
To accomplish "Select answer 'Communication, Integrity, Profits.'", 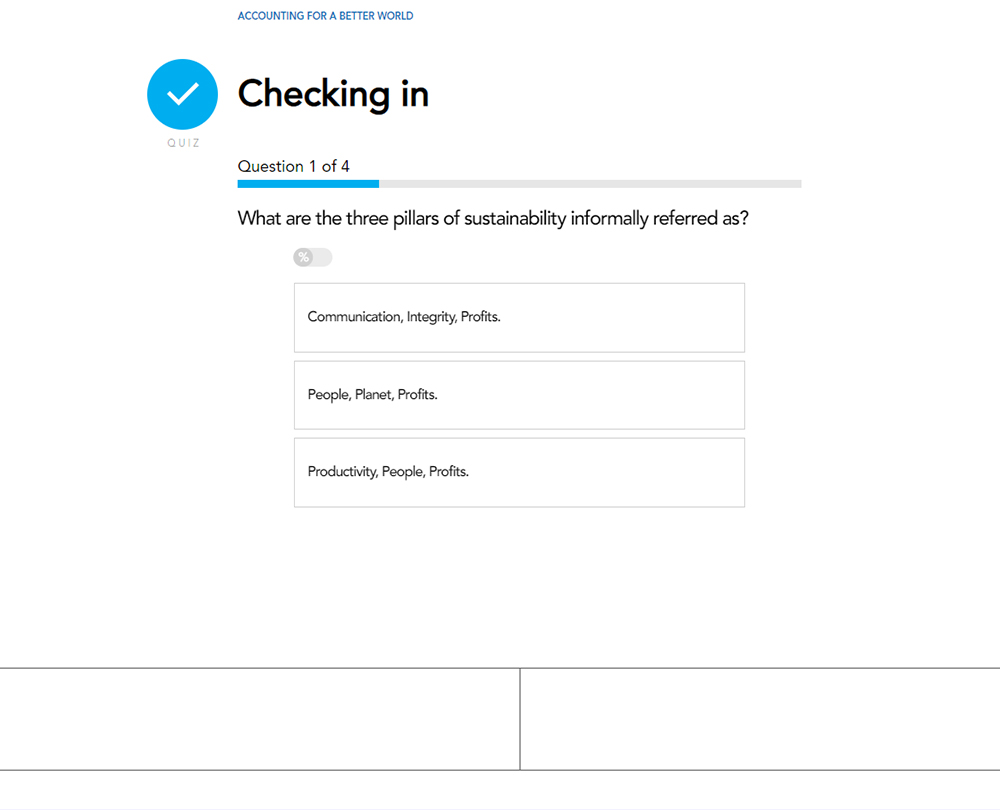I will pyautogui.click(x=519, y=317).
